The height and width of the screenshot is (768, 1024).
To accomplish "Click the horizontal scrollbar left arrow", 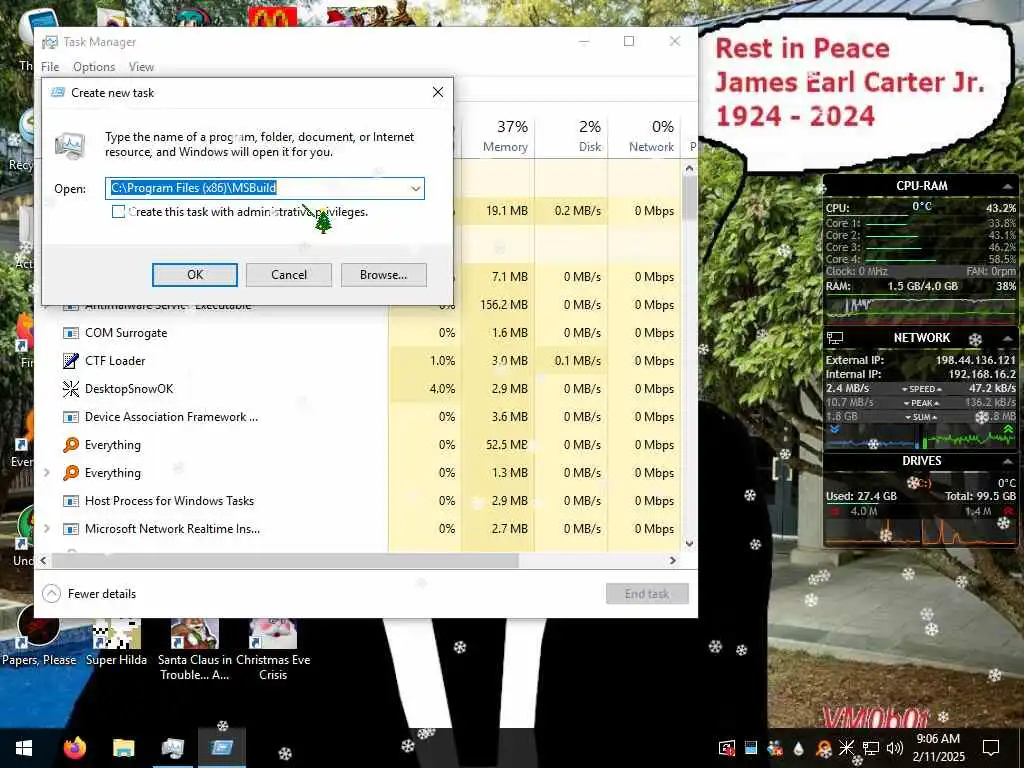I will pyautogui.click(x=44, y=560).
